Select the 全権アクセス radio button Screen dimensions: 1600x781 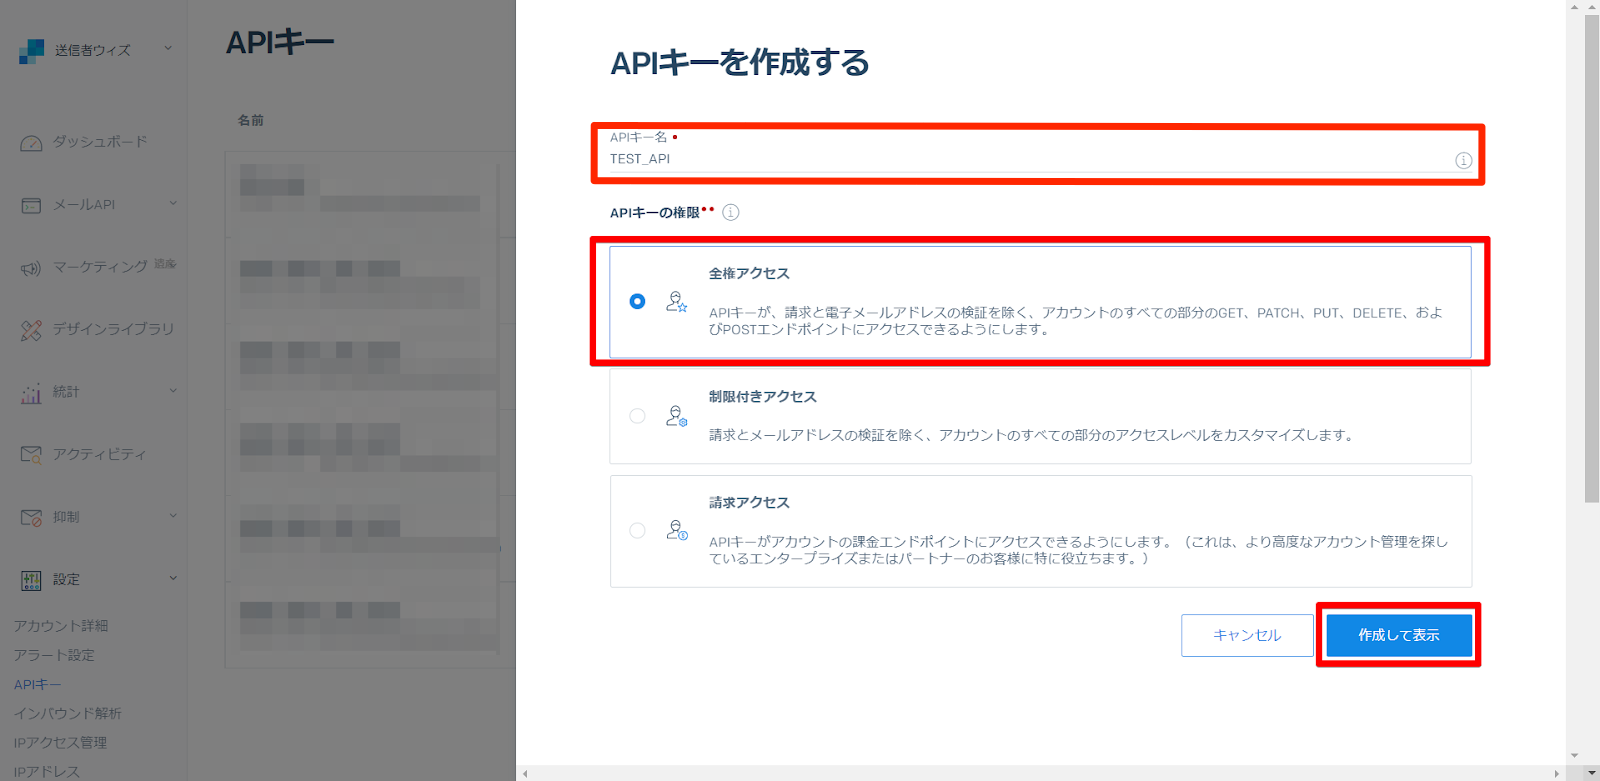pos(637,301)
